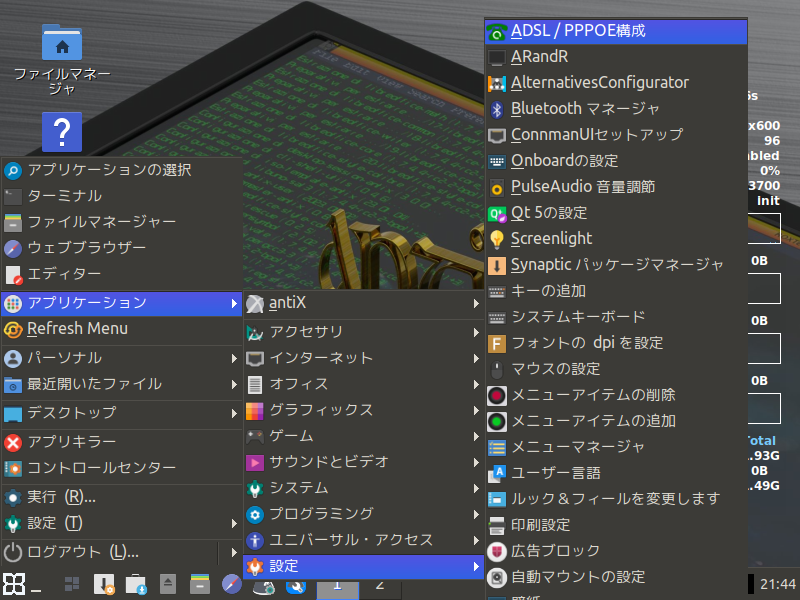The height and width of the screenshot is (600, 800).
Task: Open ユニバーサル・アクセス submenu
Action: click(x=364, y=540)
